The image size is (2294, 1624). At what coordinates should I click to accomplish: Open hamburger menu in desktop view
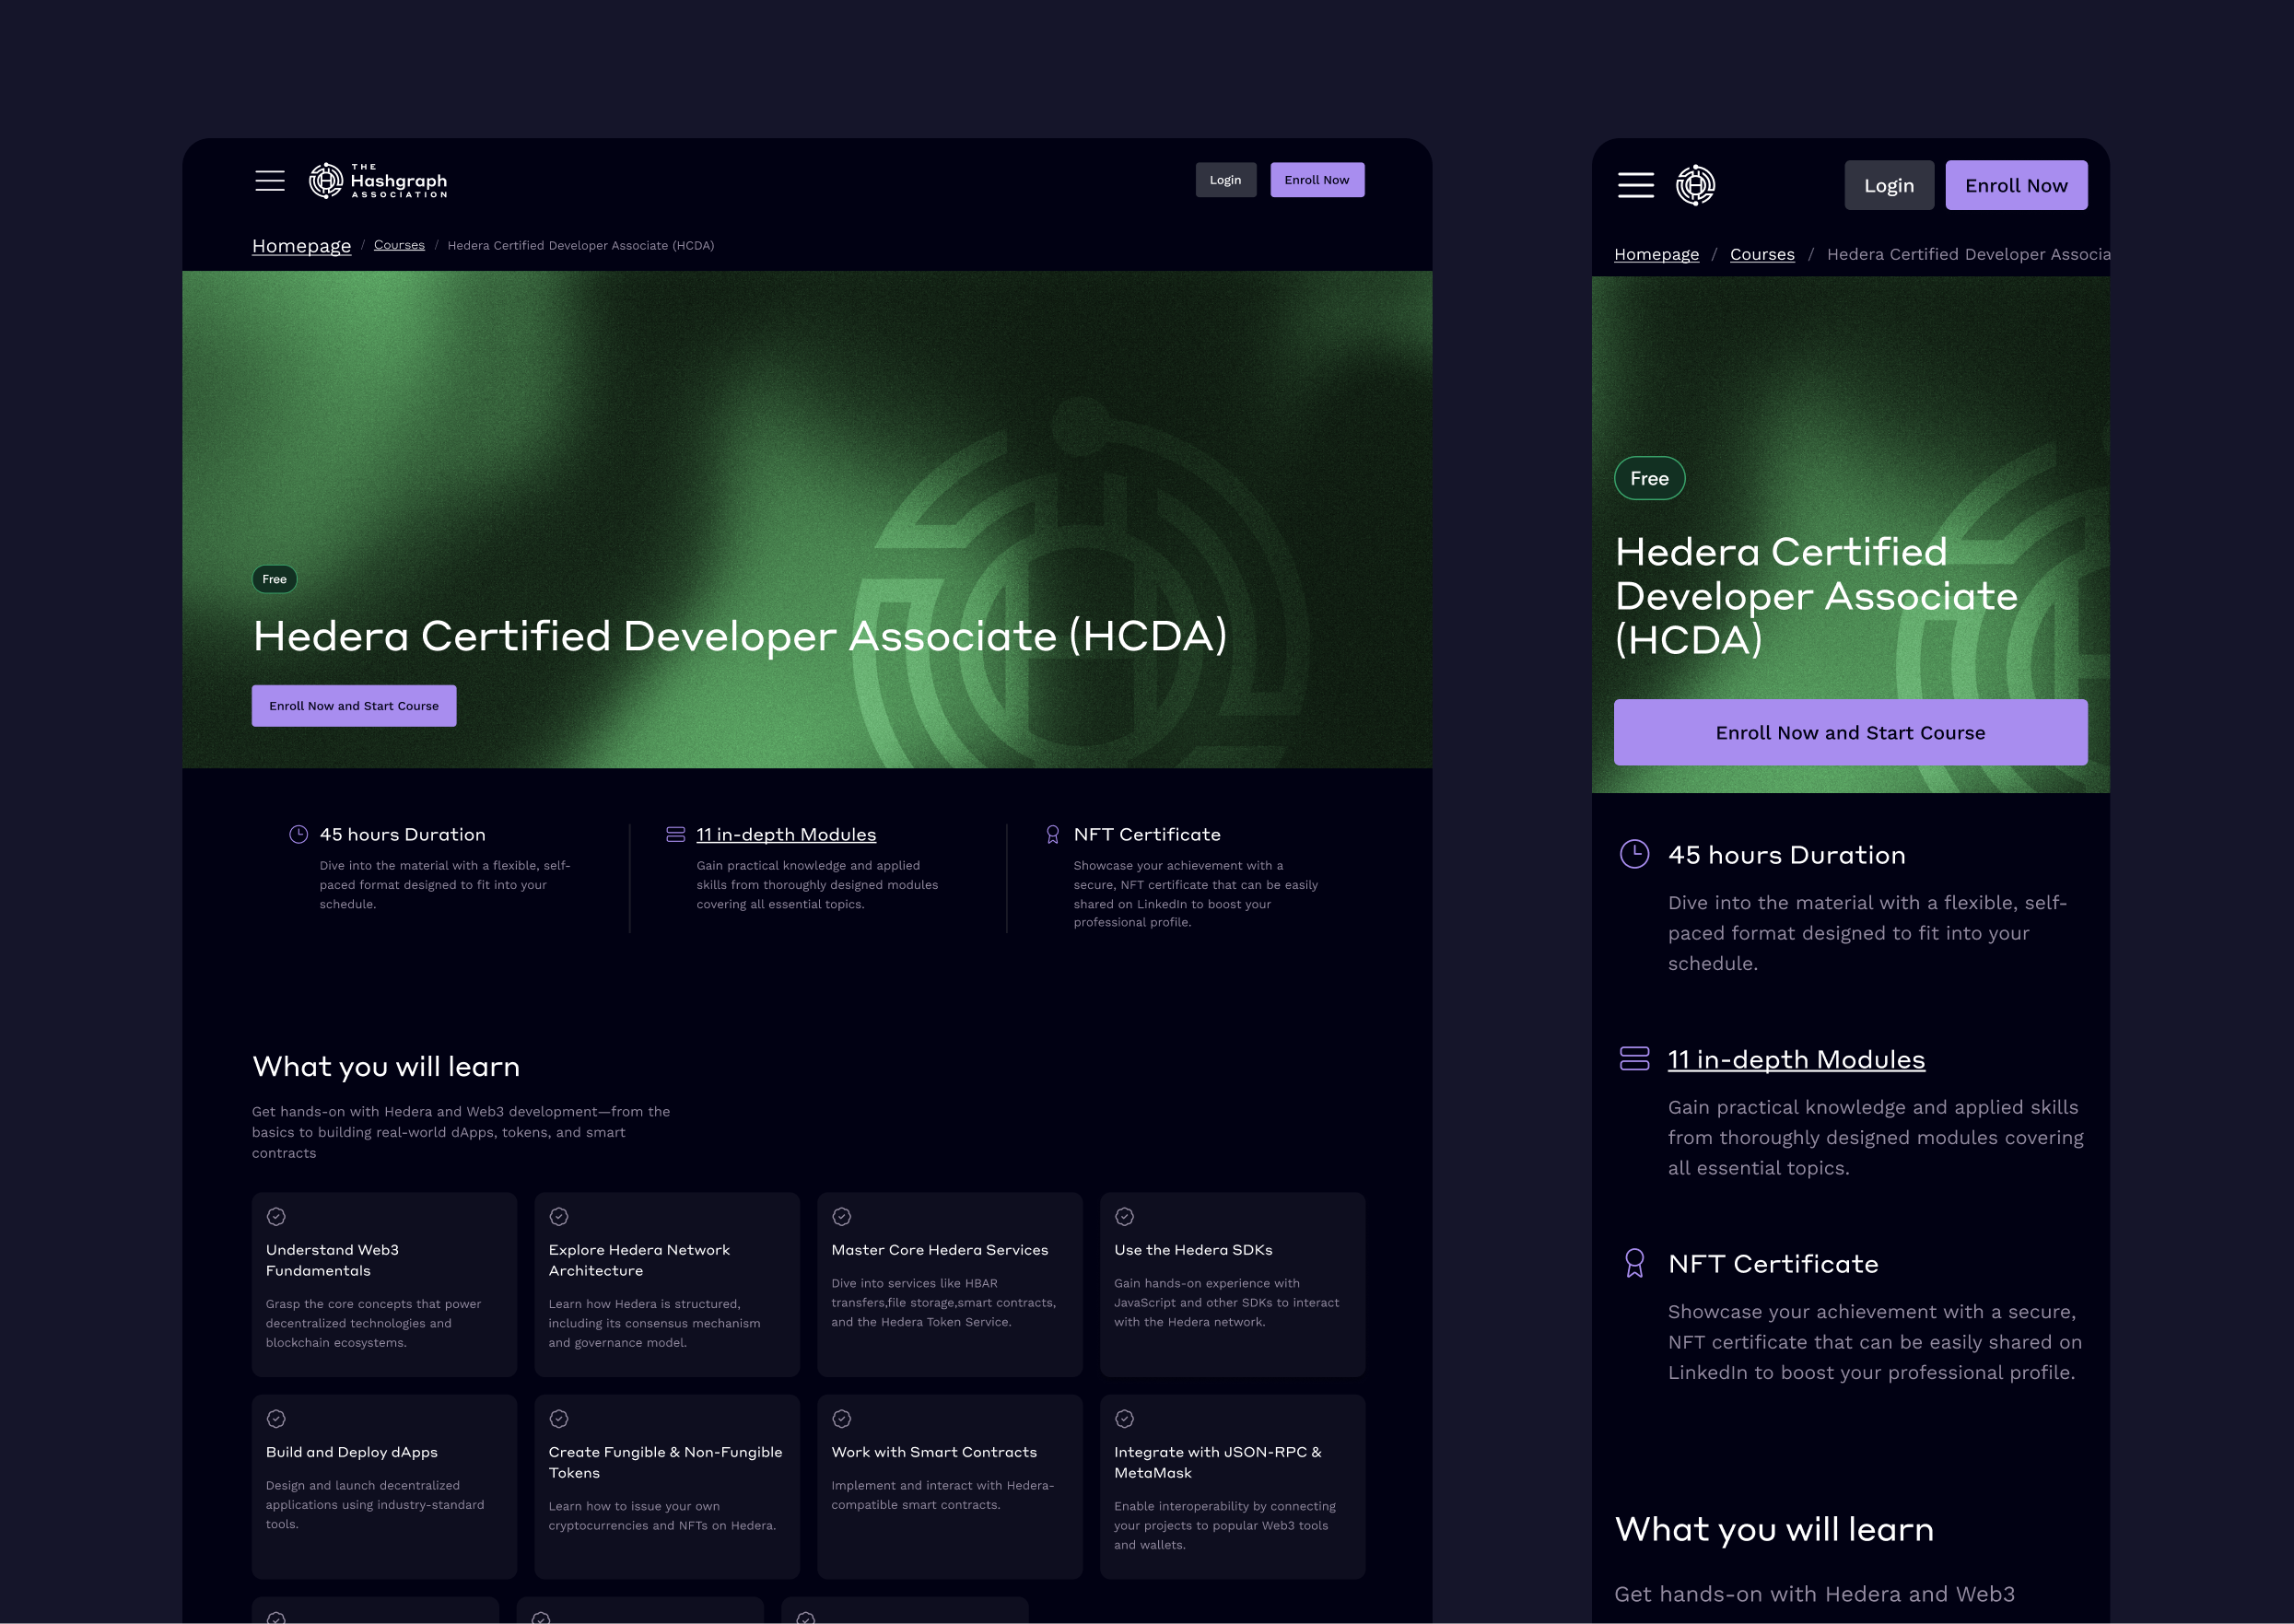270,180
